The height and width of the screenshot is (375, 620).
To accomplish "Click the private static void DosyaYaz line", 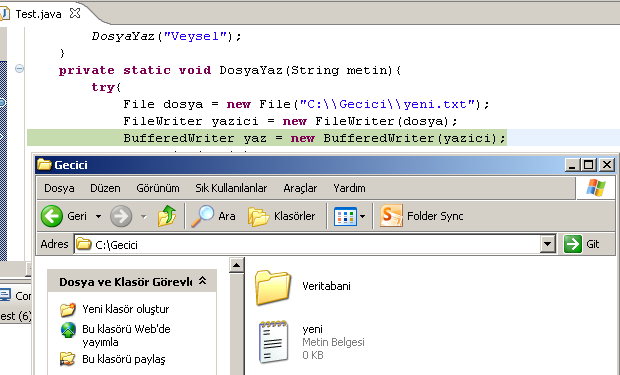I will [230, 70].
